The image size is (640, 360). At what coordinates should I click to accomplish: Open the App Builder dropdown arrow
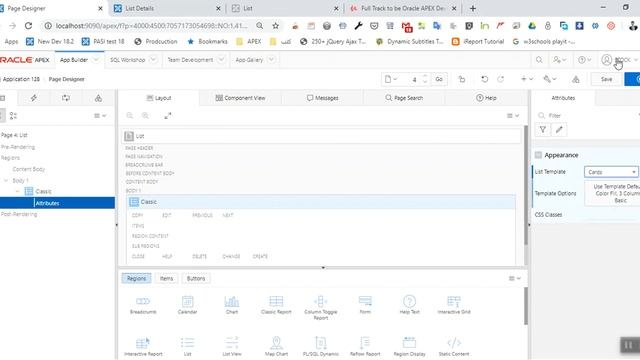click(x=96, y=60)
